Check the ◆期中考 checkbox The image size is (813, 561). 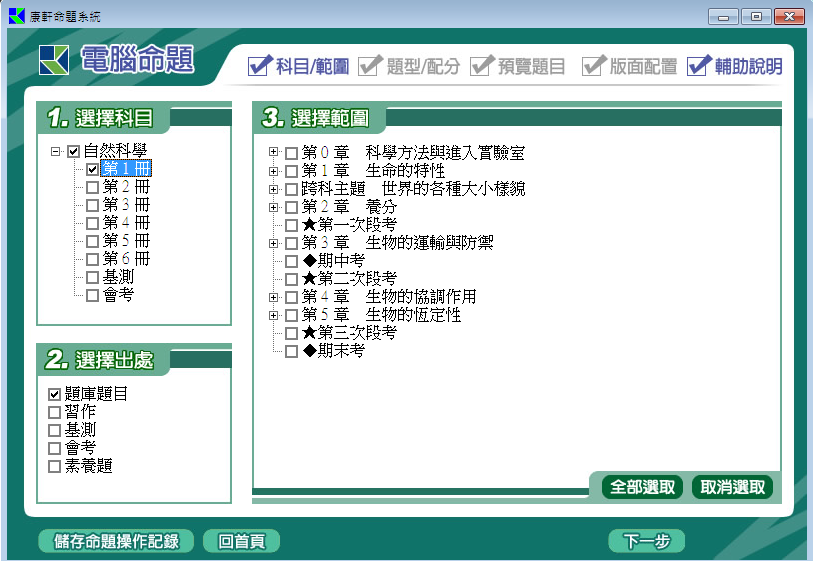click(x=291, y=261)
